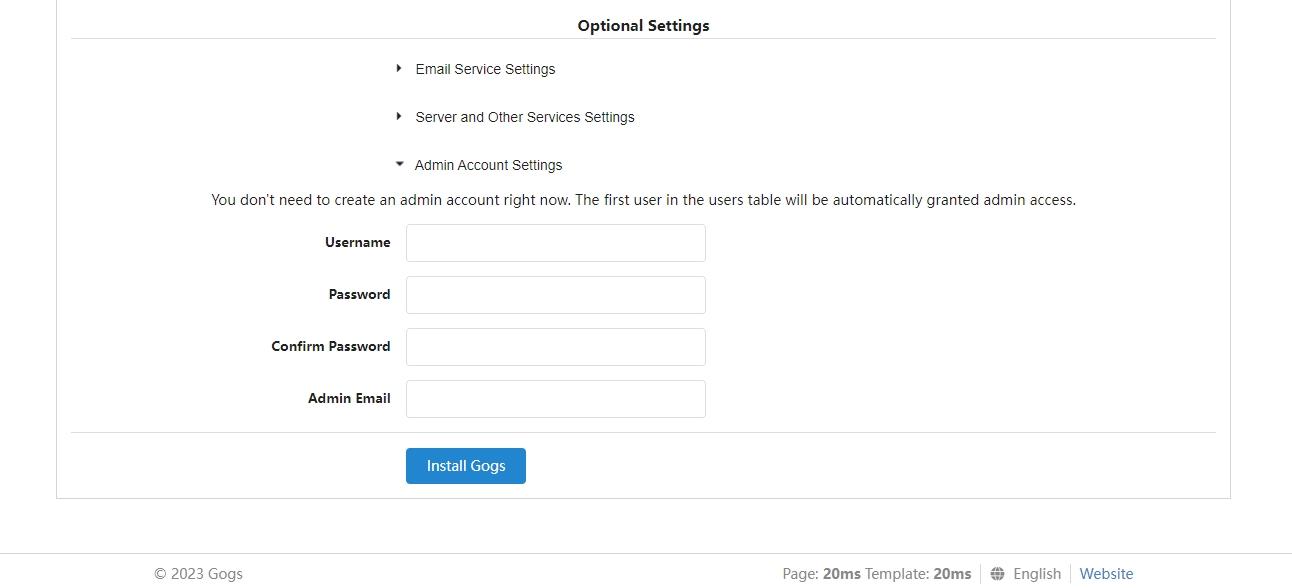Open Server and Other Services Settings title
The image size is (1292, 588).
524,117
